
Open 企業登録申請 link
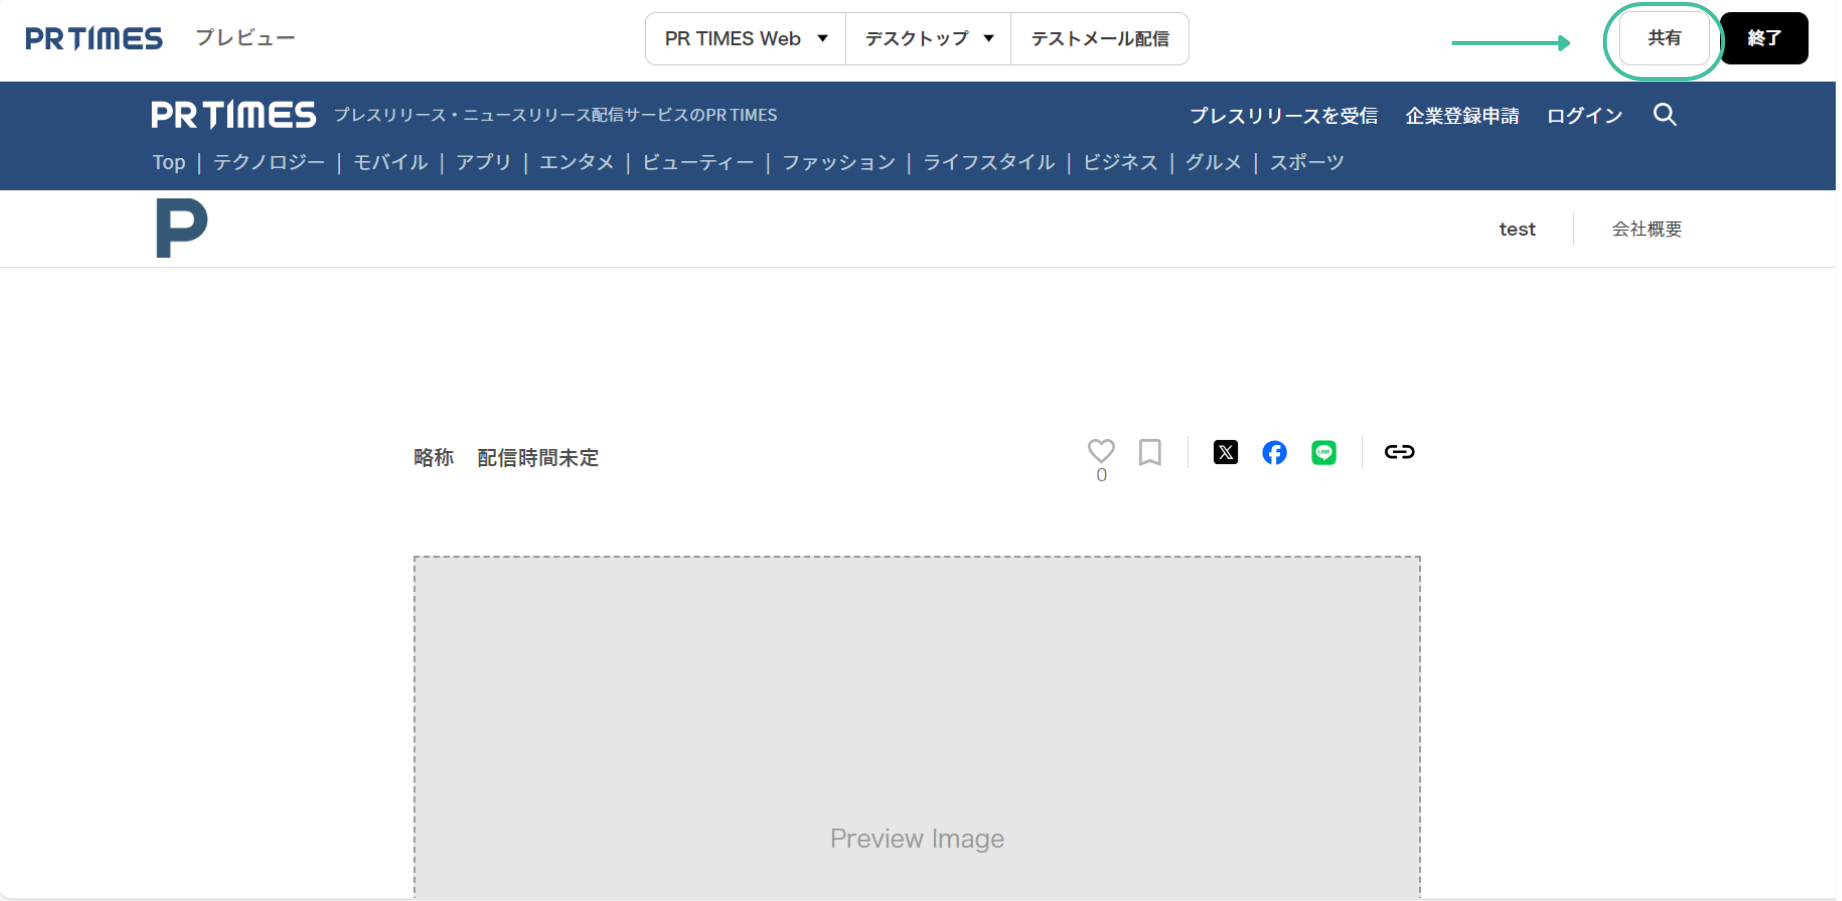[1462, 116]
